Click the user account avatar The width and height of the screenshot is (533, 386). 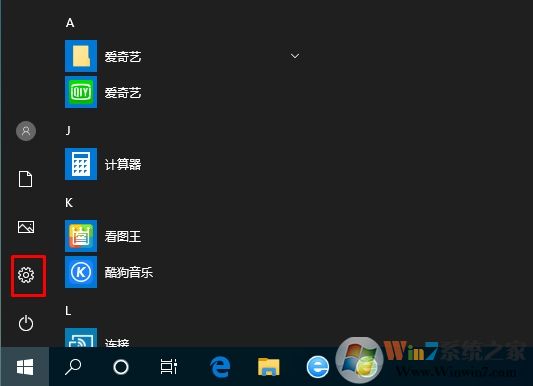tap(26, 131)
